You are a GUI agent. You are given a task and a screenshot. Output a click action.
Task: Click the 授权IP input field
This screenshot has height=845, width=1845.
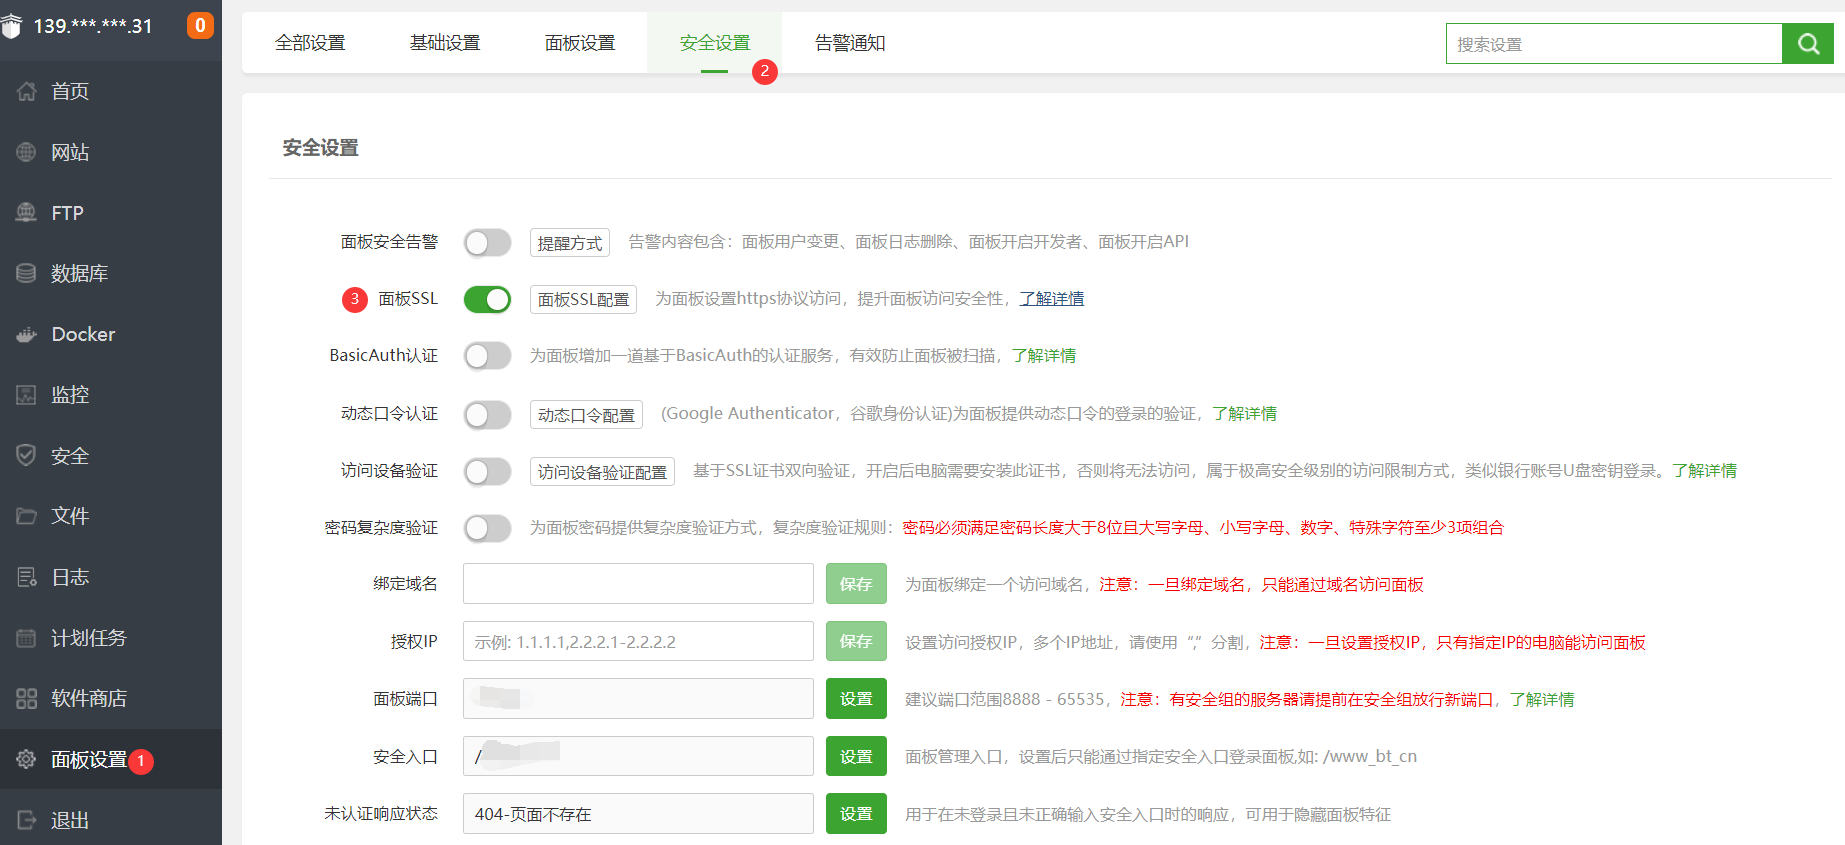coord(638,641)
